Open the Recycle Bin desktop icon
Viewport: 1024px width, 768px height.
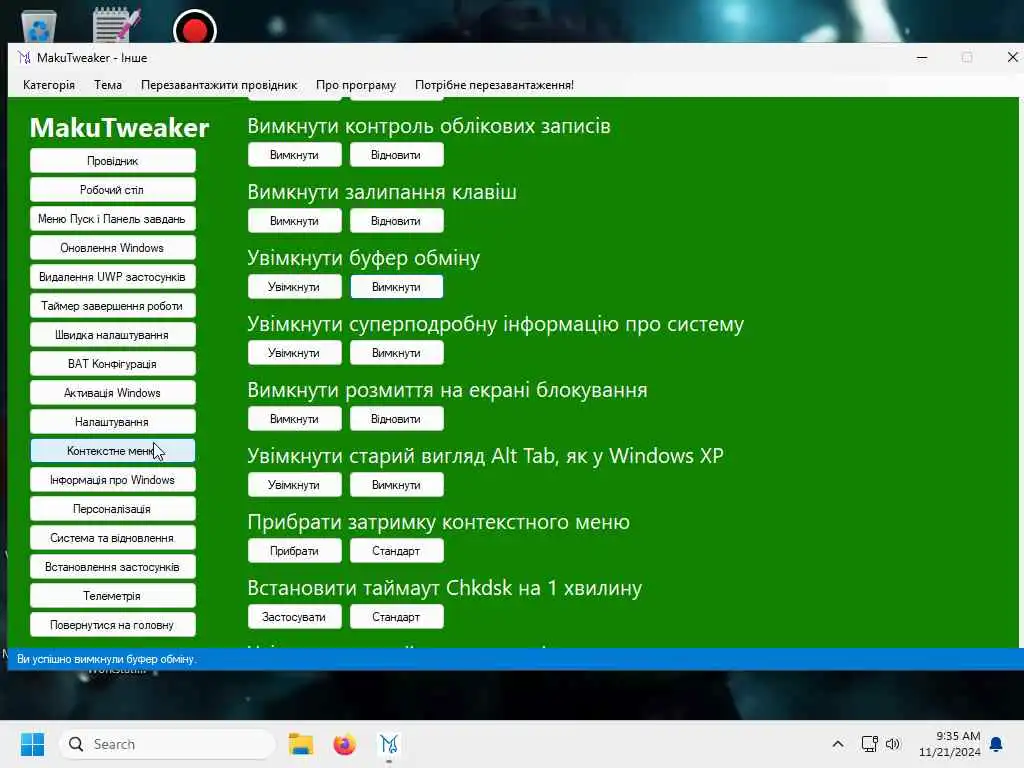pyautogui.click(x=39, y=26)
